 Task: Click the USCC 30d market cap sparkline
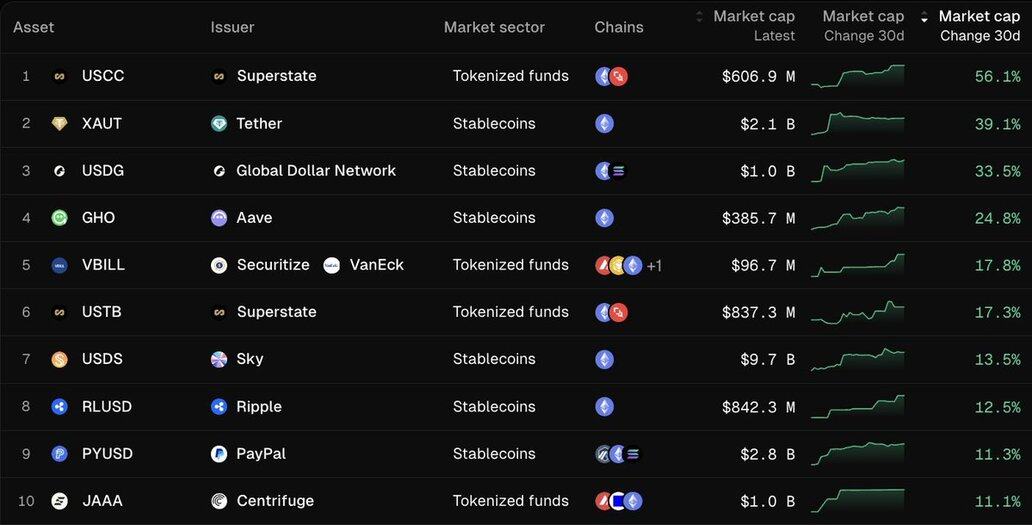tap(857, 76)
